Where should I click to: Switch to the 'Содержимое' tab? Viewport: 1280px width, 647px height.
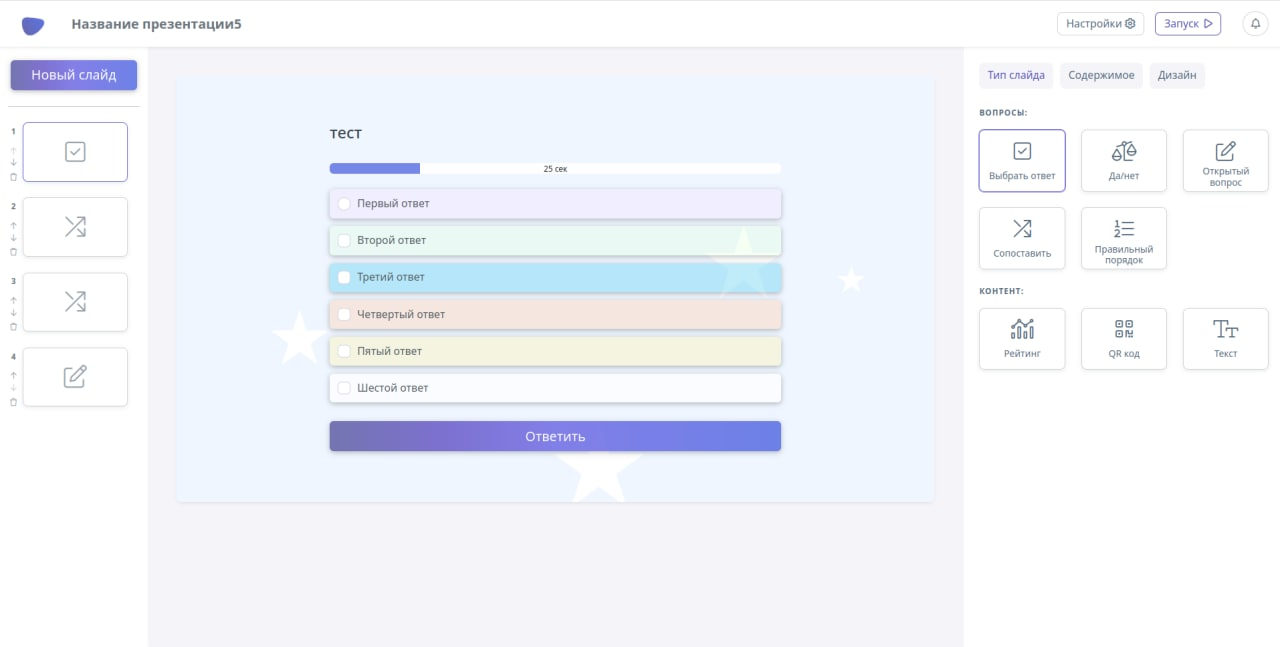1101,75
